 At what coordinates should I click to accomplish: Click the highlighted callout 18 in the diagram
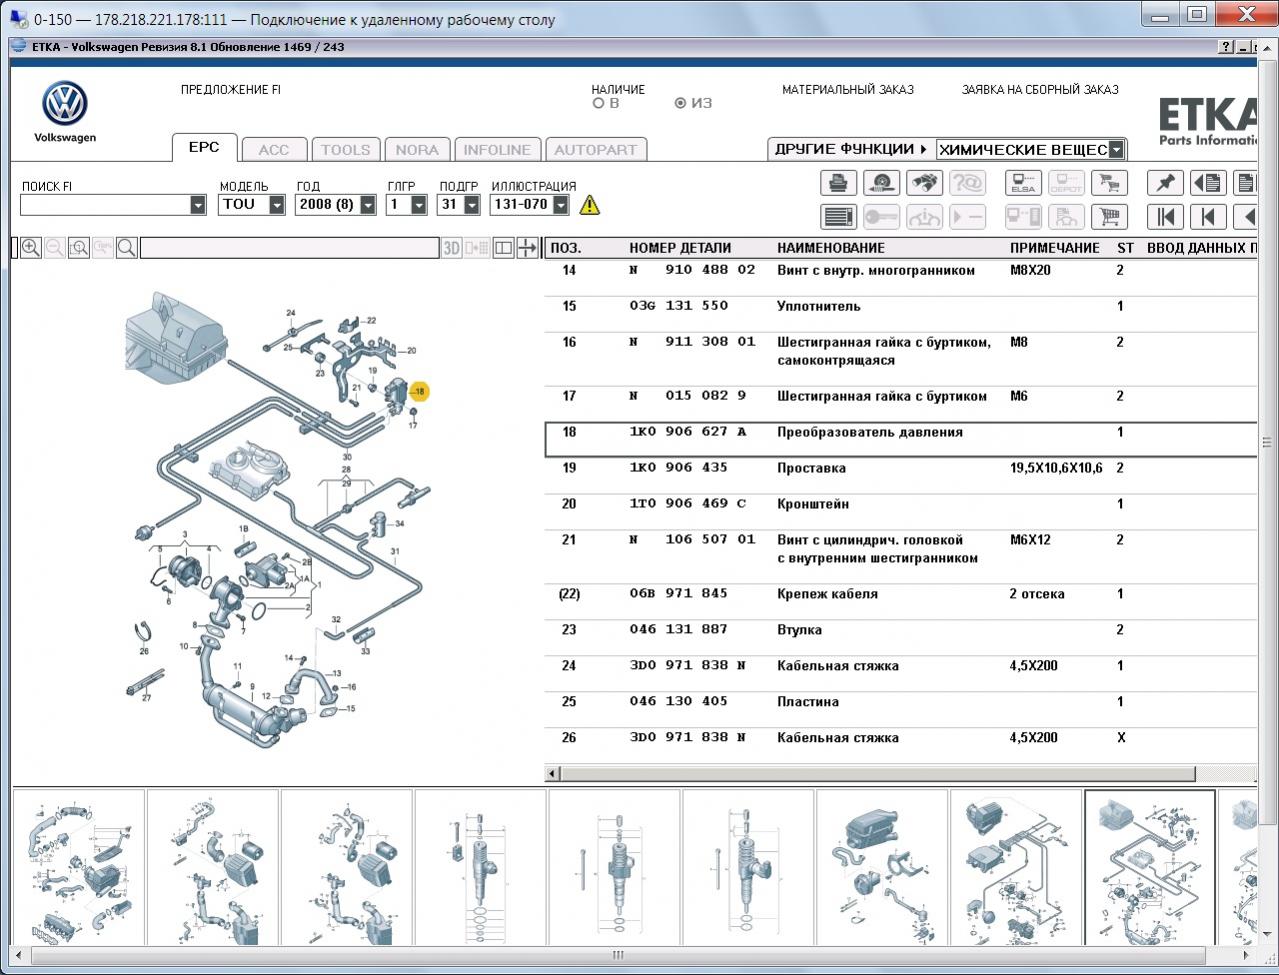click(419, 391)
